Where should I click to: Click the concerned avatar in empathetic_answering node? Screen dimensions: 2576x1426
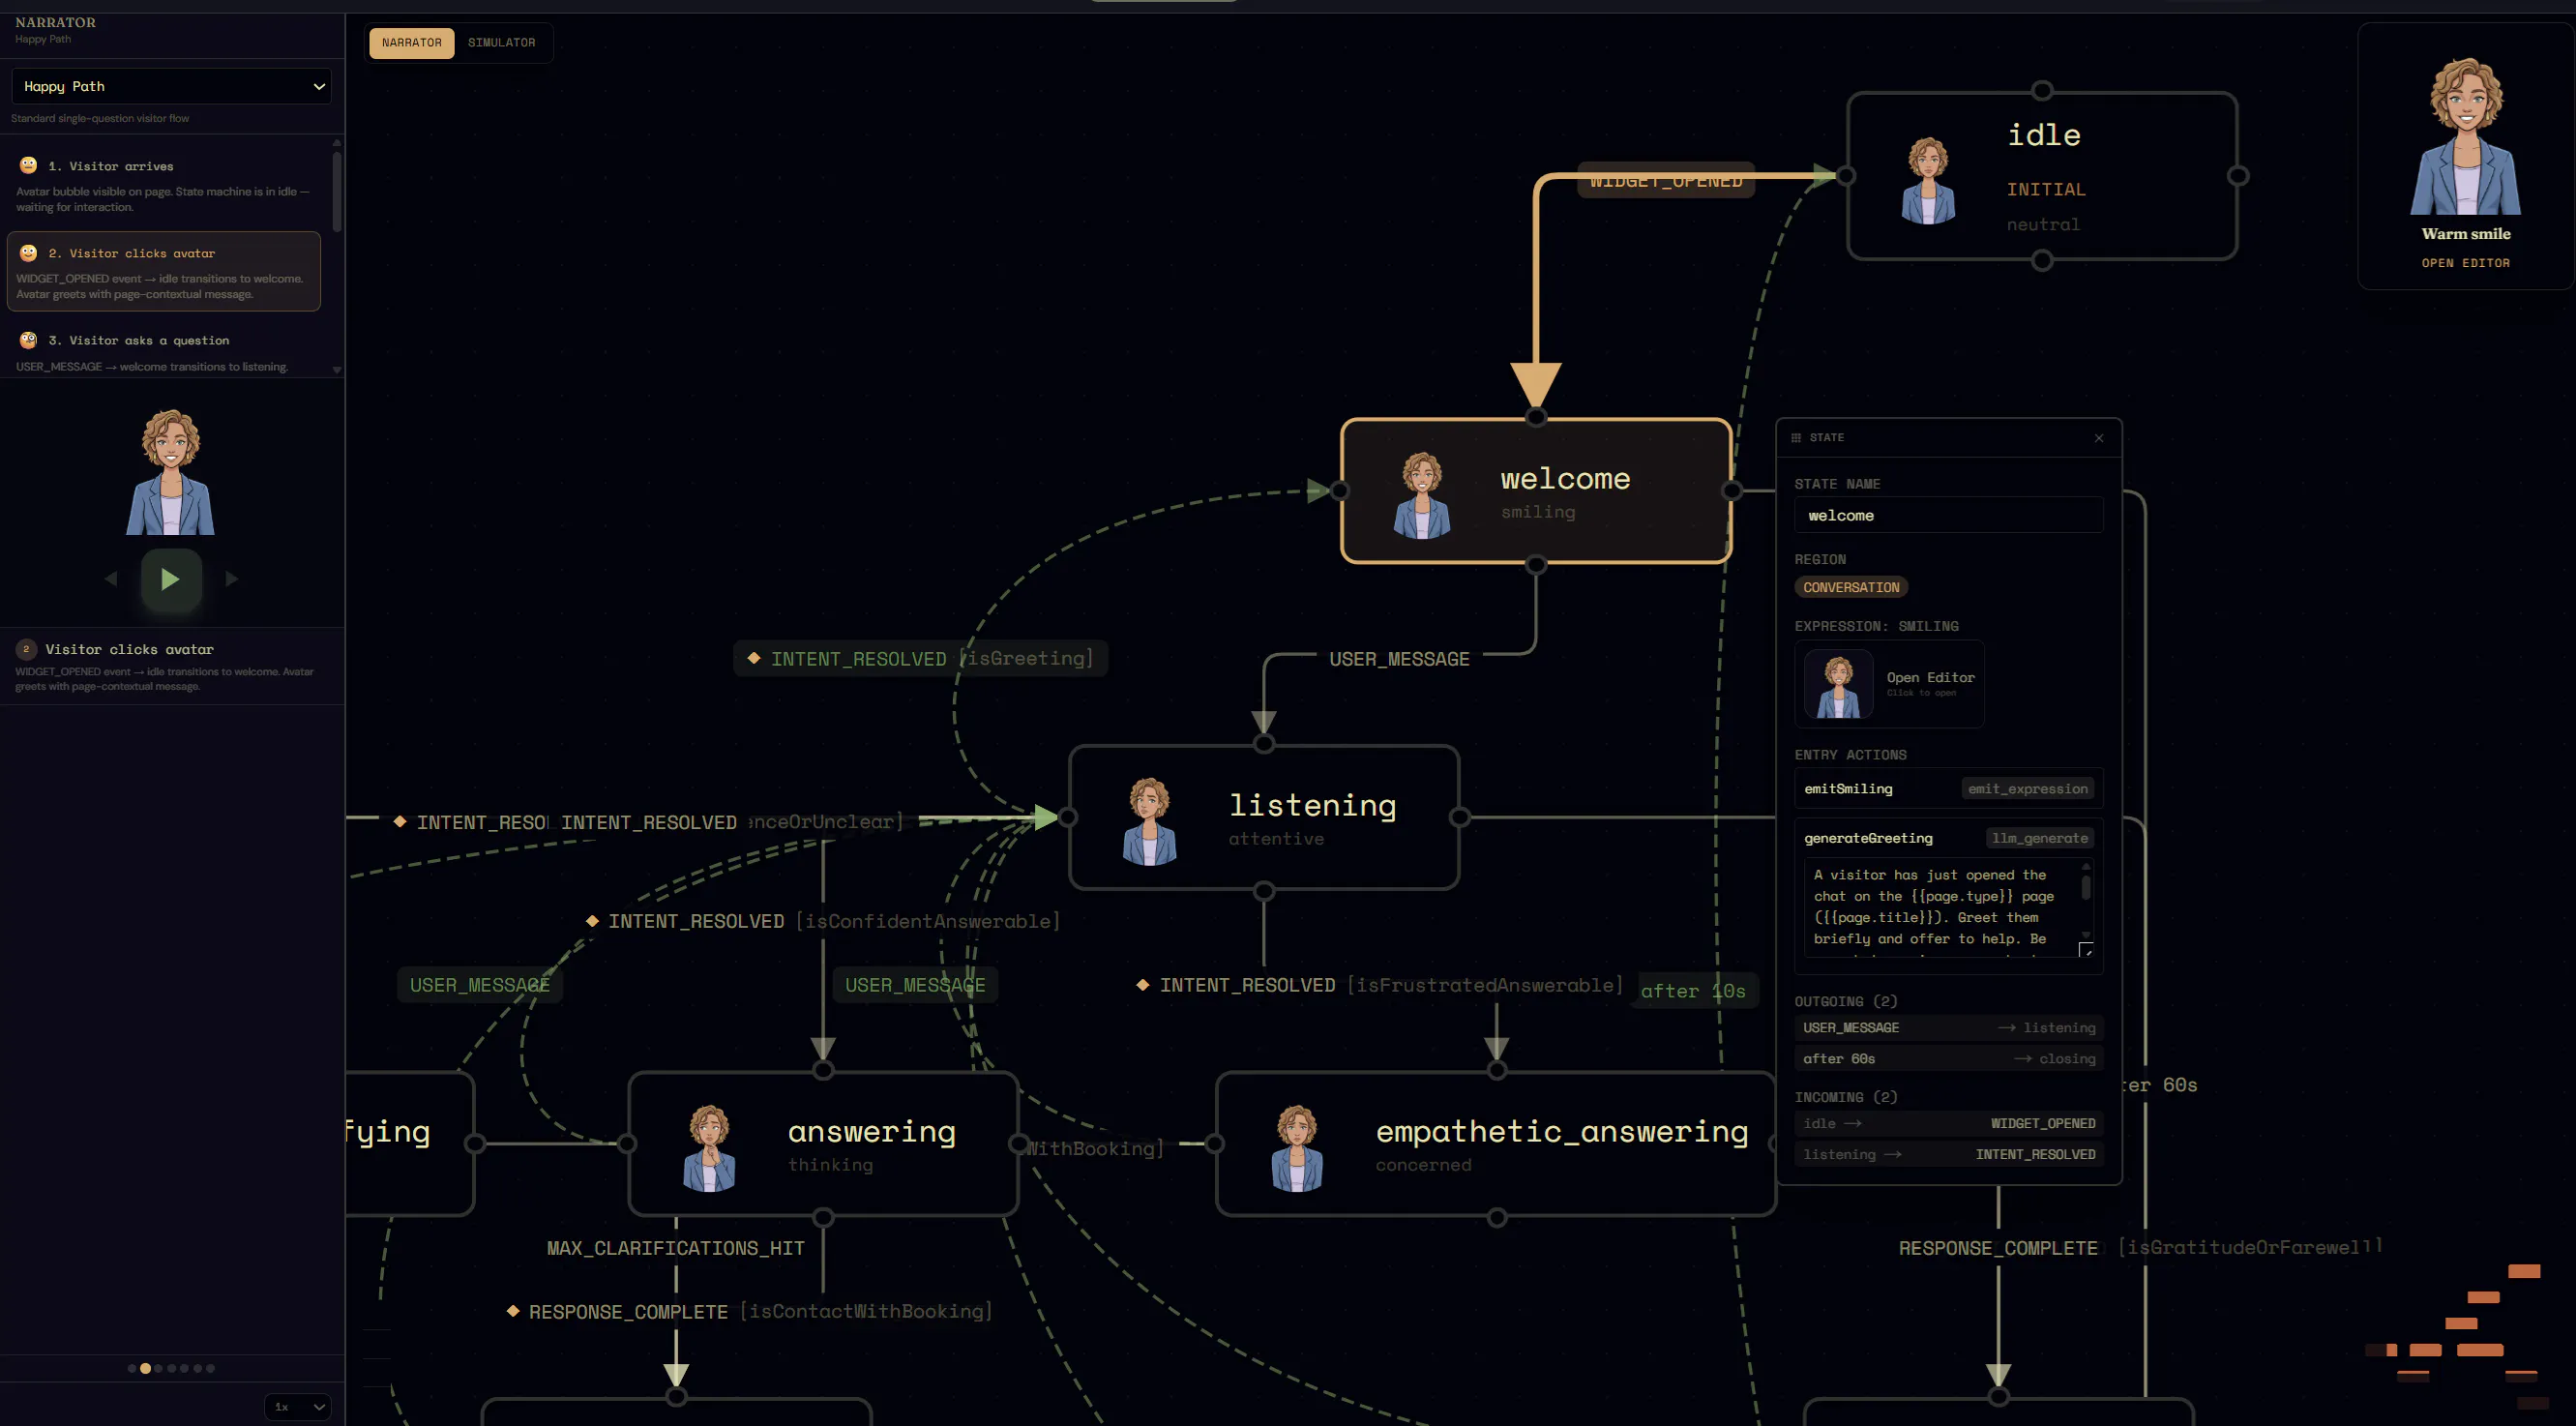tap(1296, 1148)
